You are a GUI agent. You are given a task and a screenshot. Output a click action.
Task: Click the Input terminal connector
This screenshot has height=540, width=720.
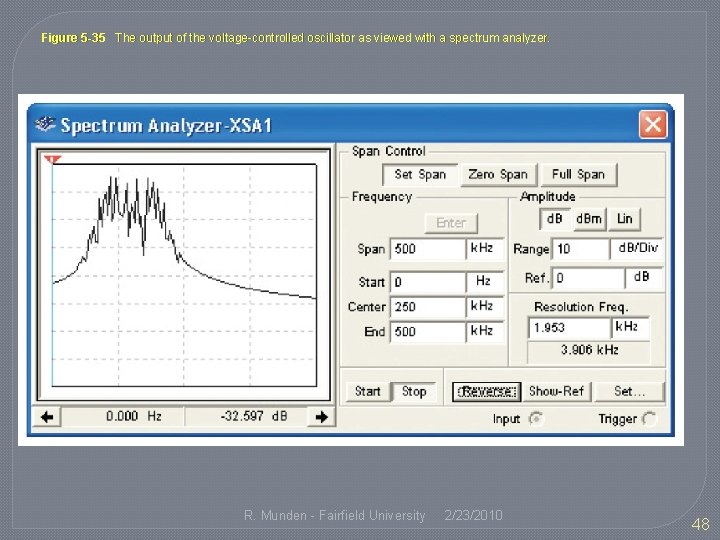536,419
